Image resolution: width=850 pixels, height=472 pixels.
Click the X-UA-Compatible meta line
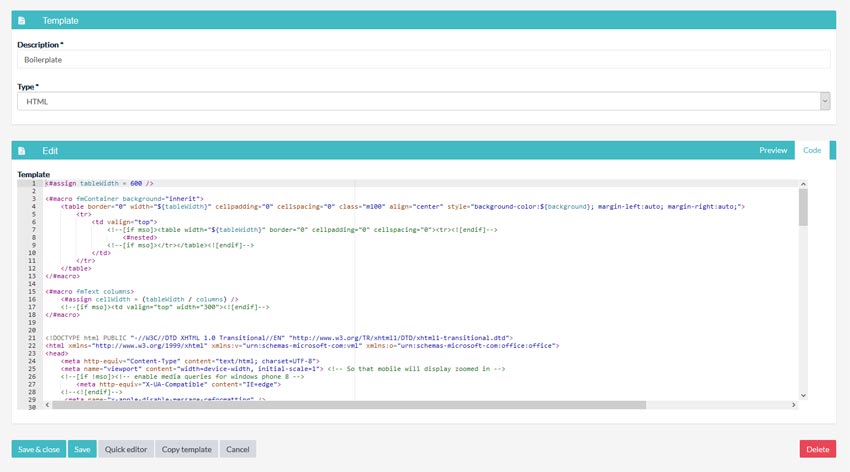(178, 384)
